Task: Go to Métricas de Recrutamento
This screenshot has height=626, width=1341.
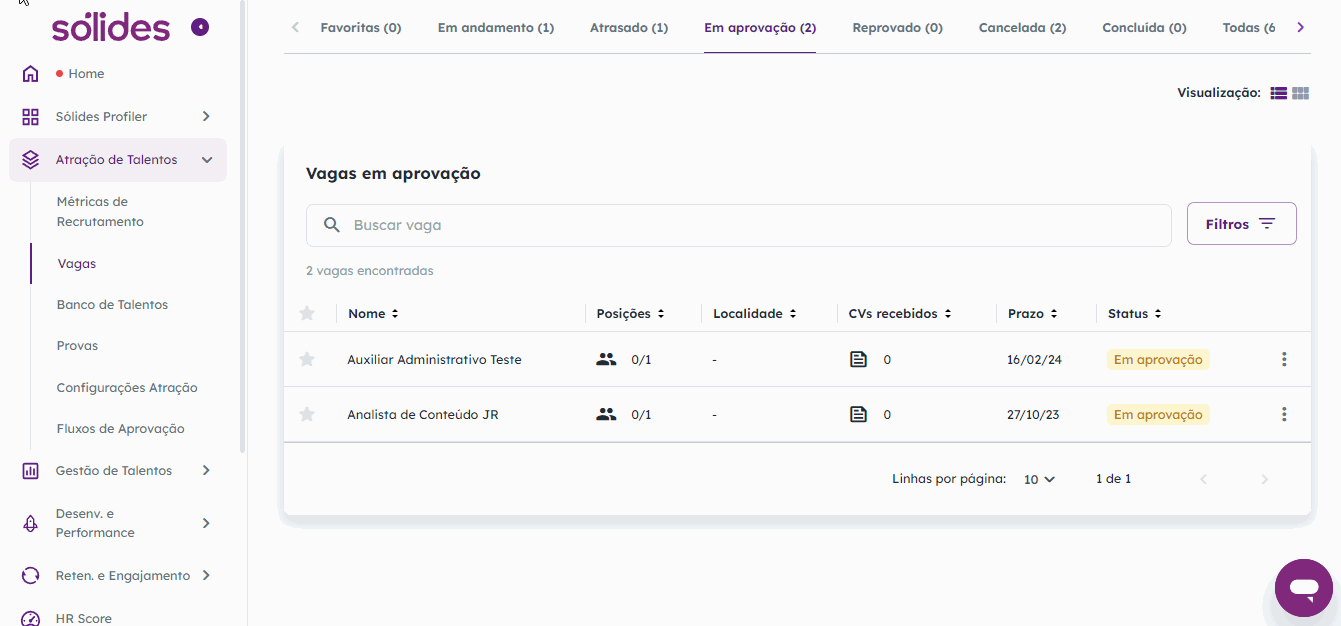Action: (x=100, y=212)
